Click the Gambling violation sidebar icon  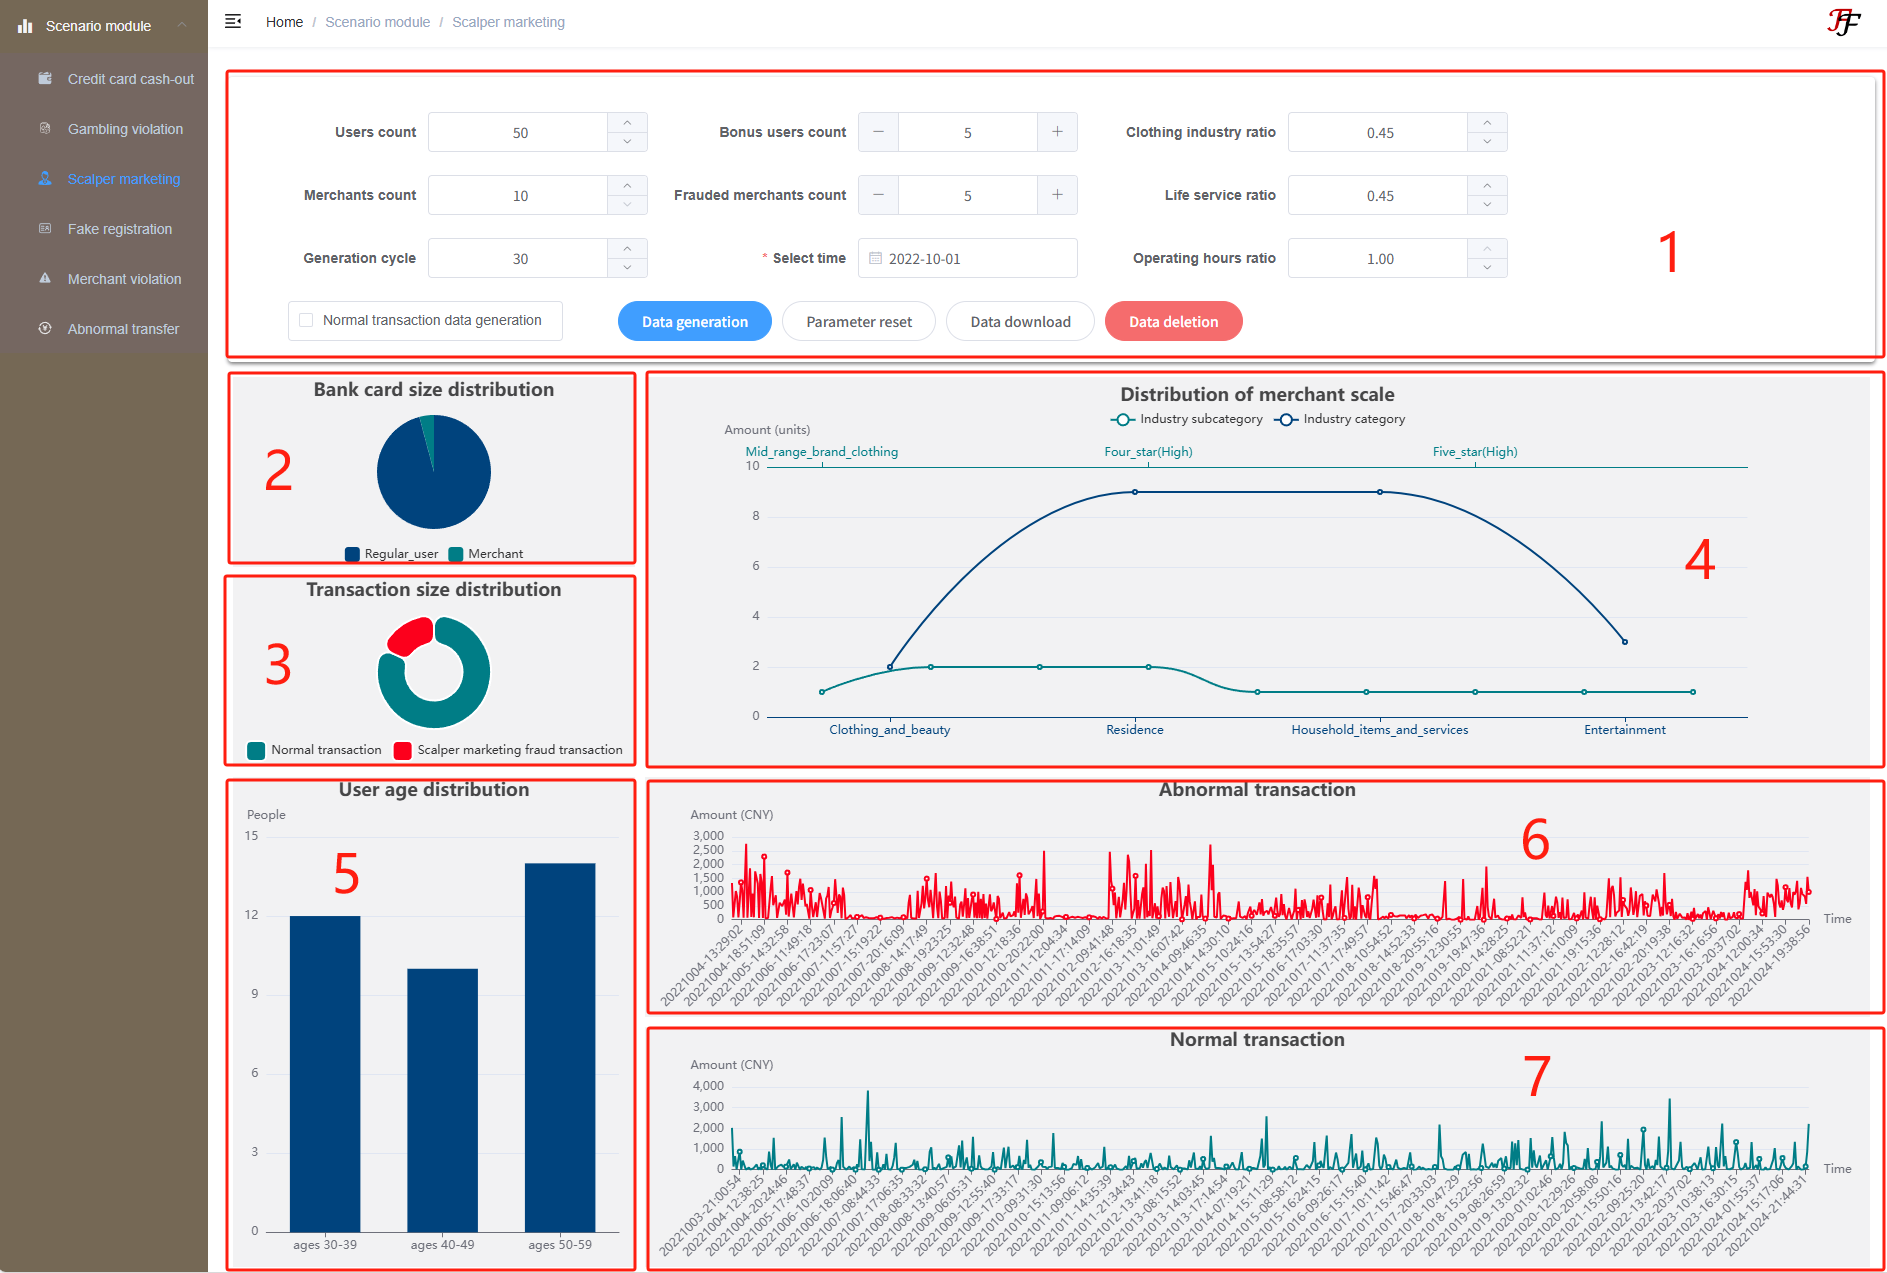[x=45, y=128]
